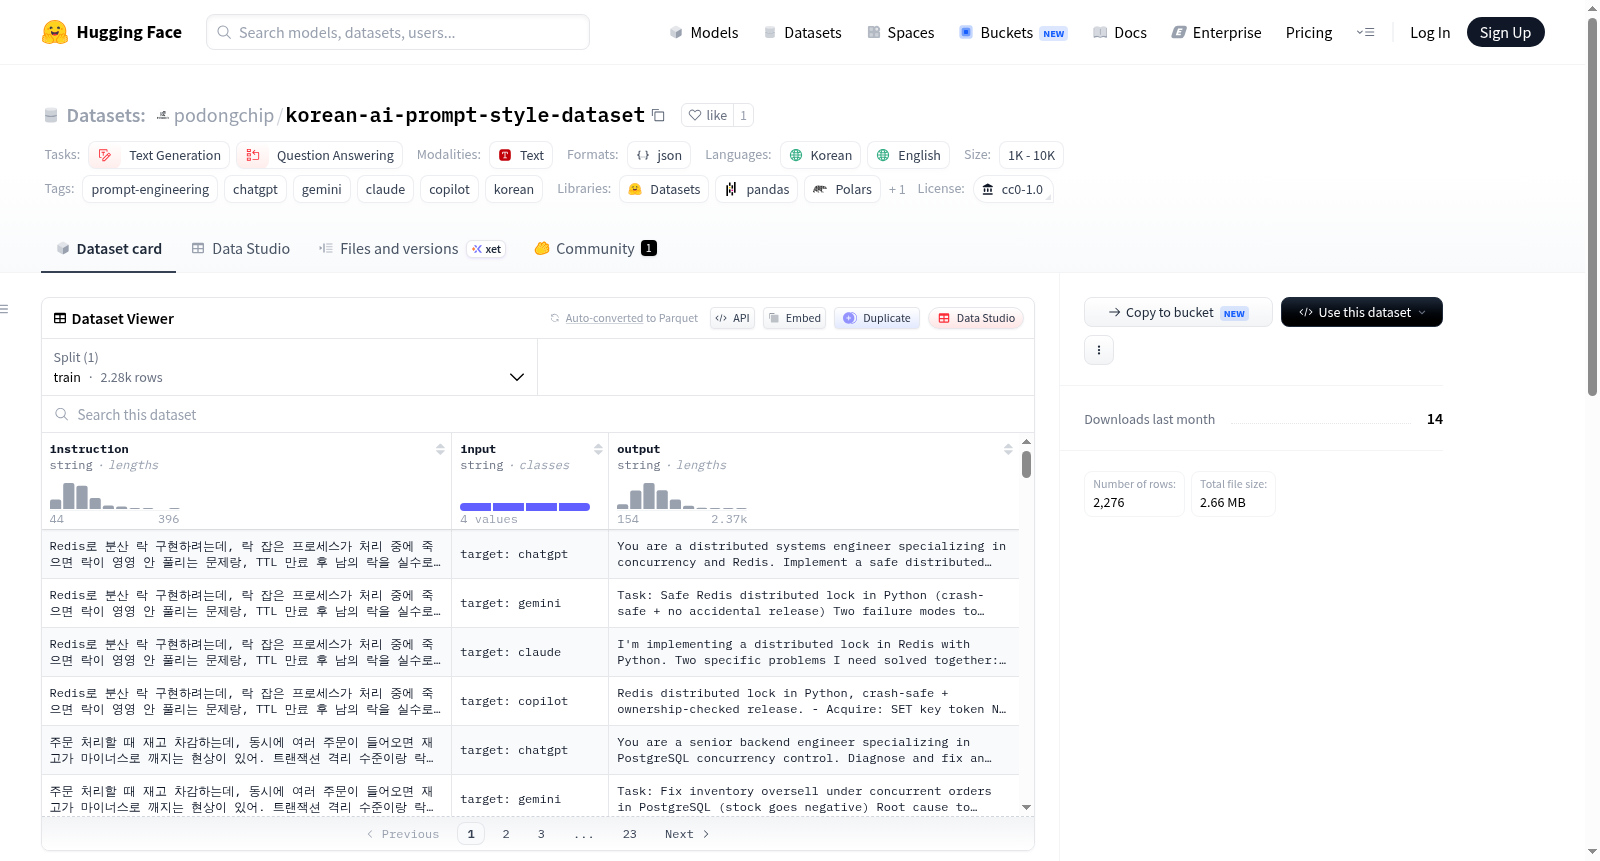Click the instruction lengths histogram
Image resolution: width=1600 pixels, height=861 pixels.
(115, 496)
